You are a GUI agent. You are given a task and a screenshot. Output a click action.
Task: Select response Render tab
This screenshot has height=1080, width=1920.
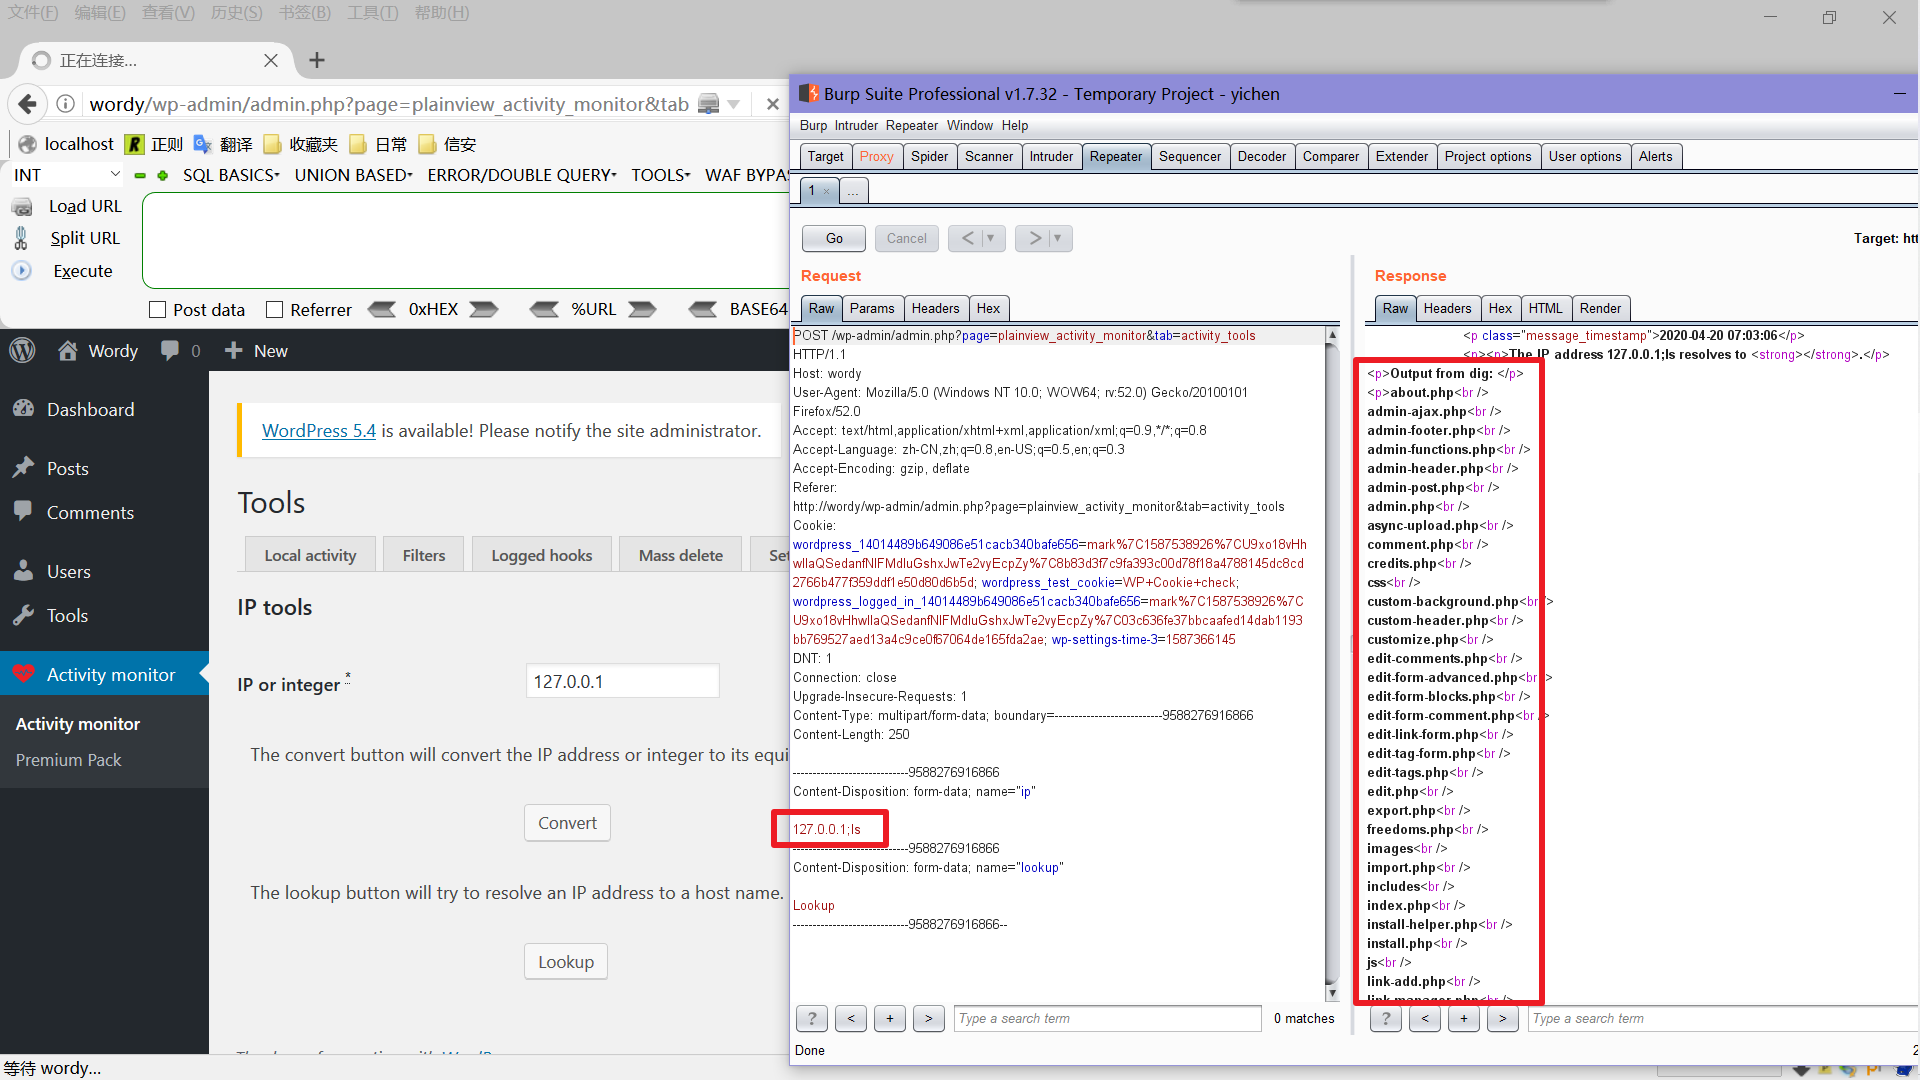(1600, 309)
